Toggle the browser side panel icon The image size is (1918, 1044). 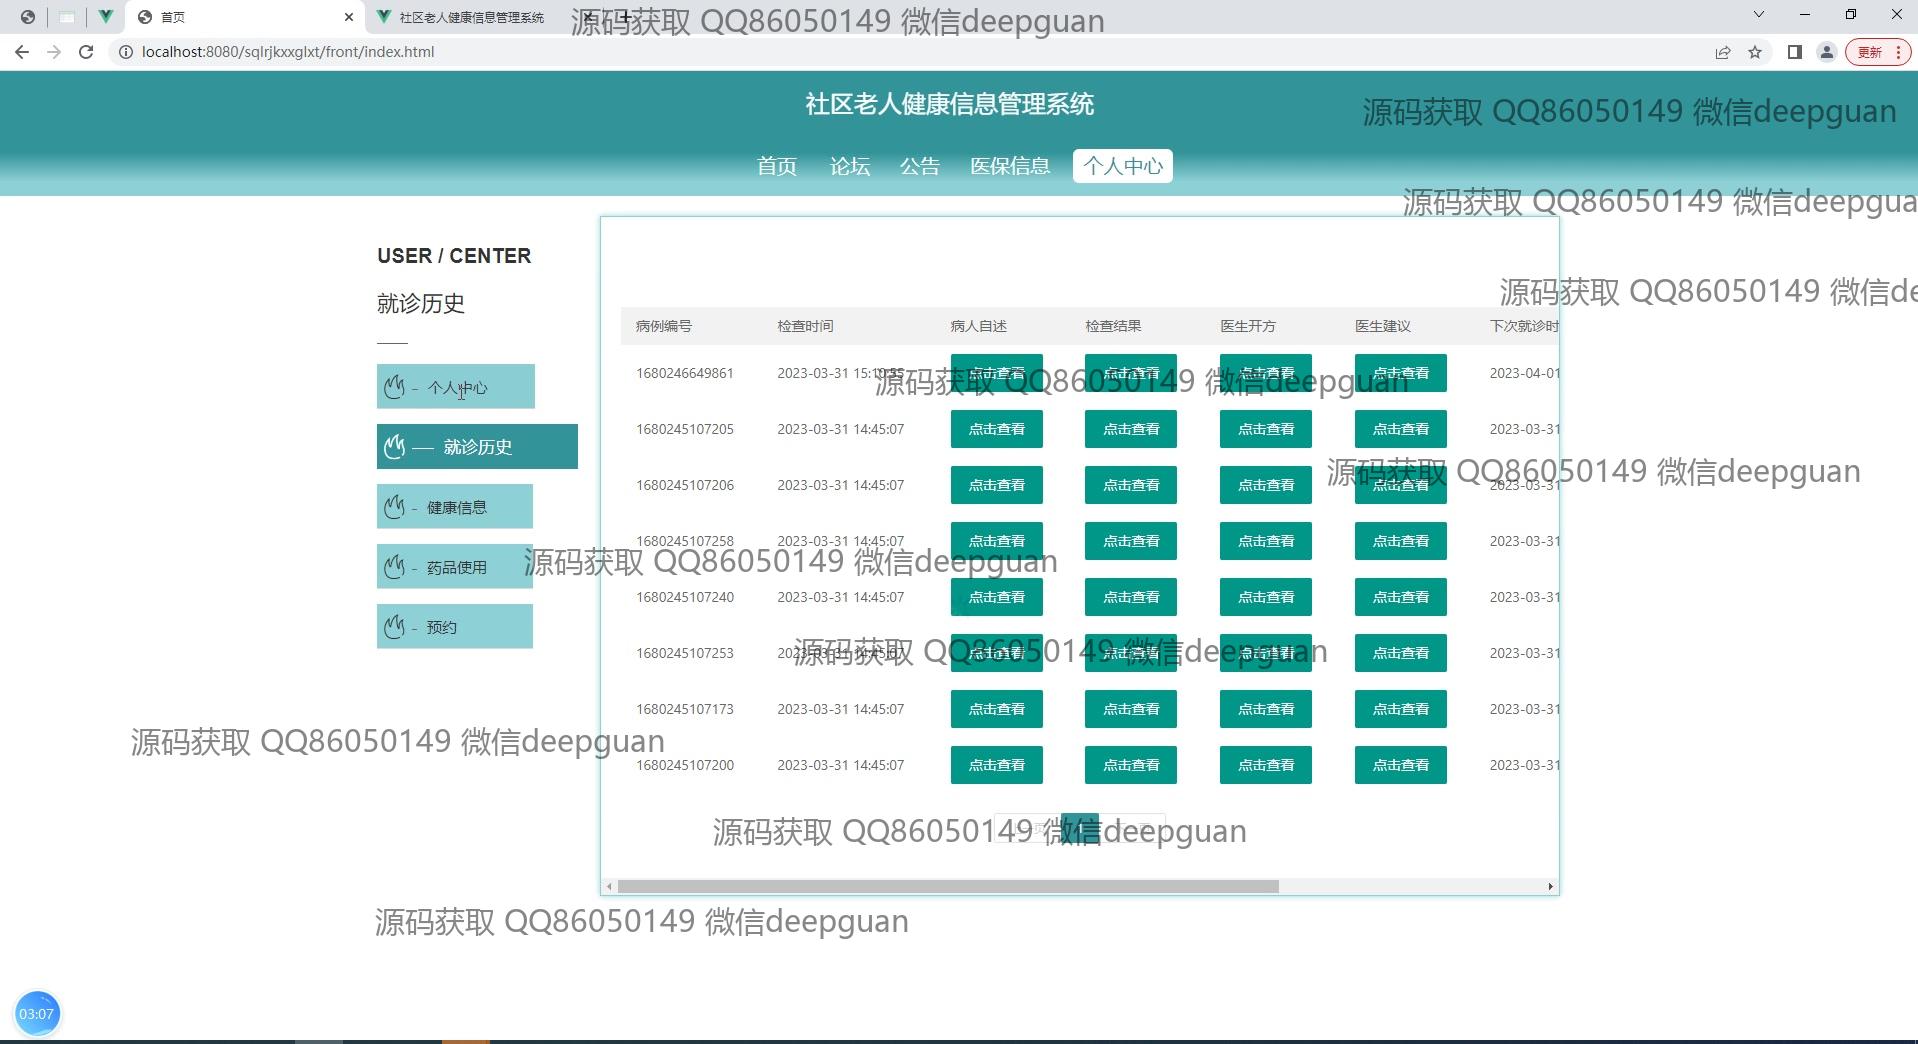(1795, 52)
